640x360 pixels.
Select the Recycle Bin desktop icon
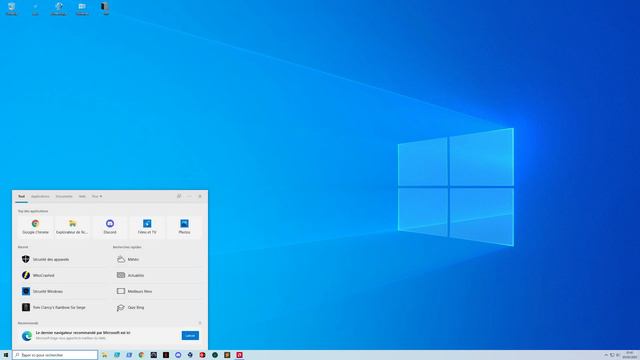click(x=11, y=9)
